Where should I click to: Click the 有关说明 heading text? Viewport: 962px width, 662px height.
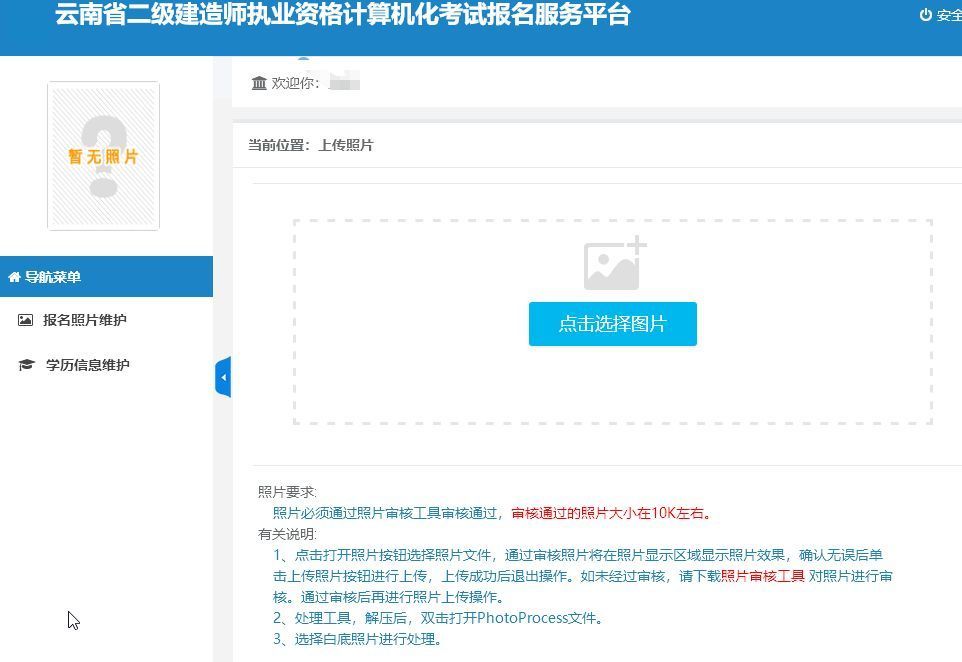tap(287, 534)
